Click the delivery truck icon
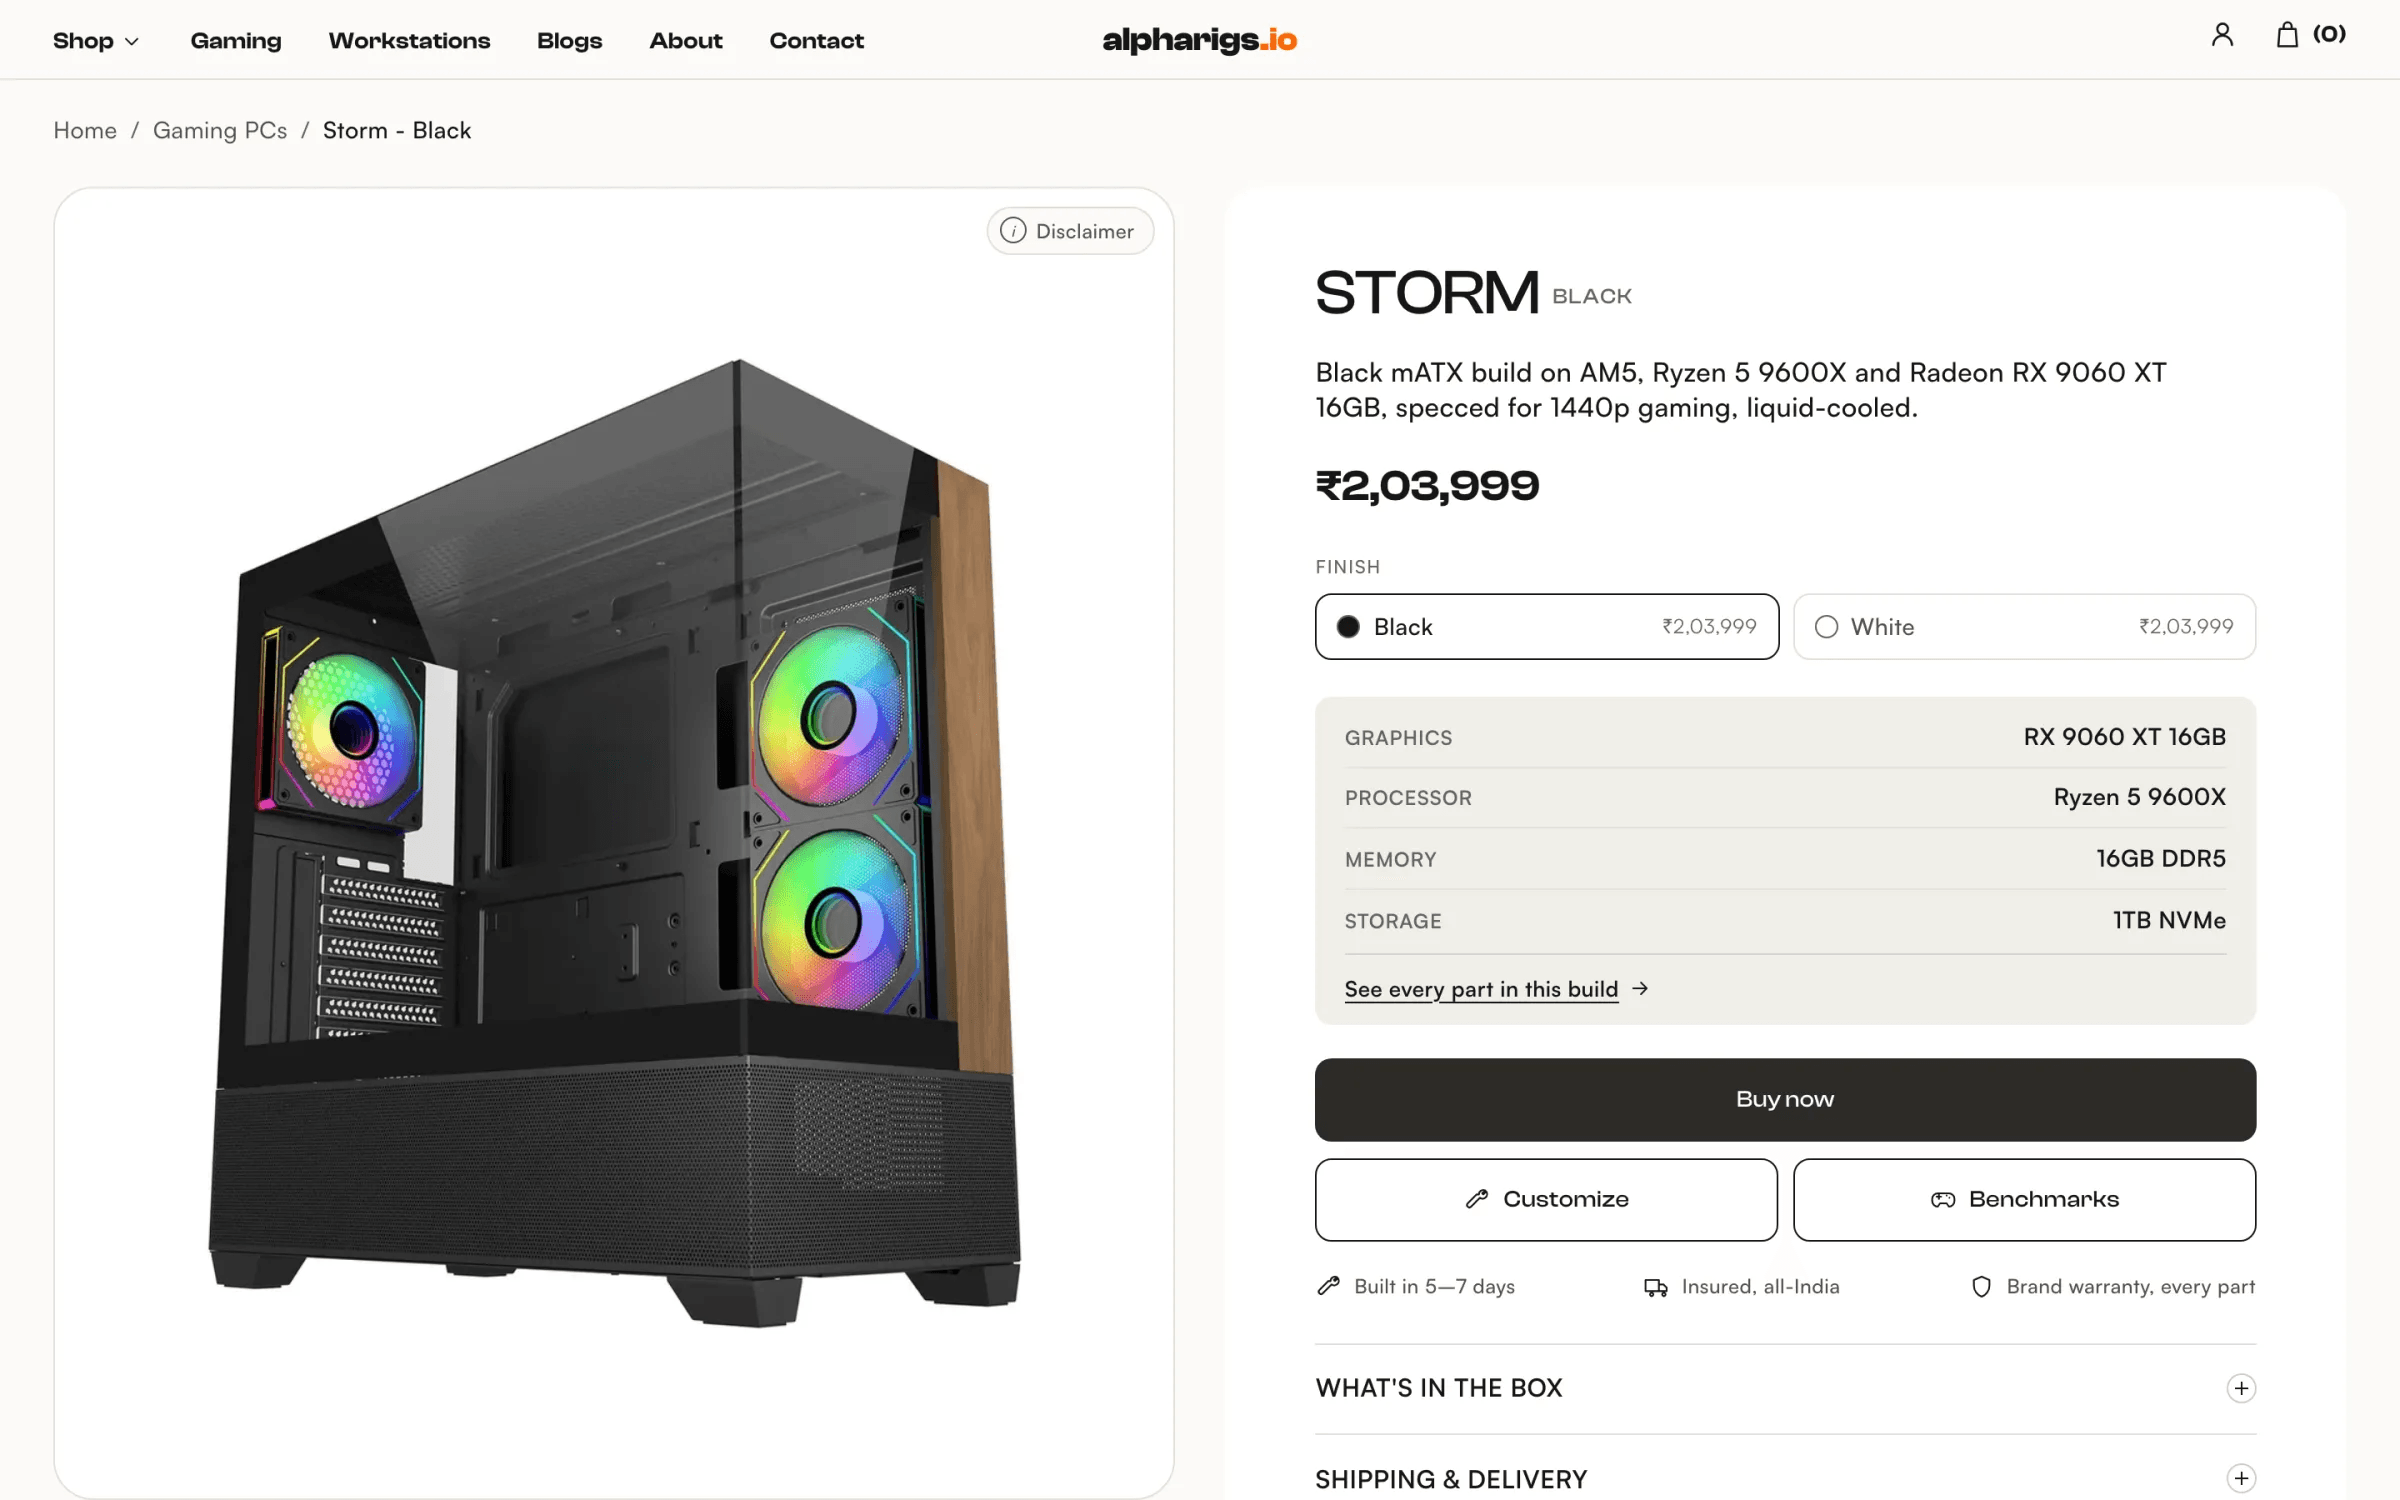Screen dimensions: 2400x1500 click(x=1656, y=1287)
